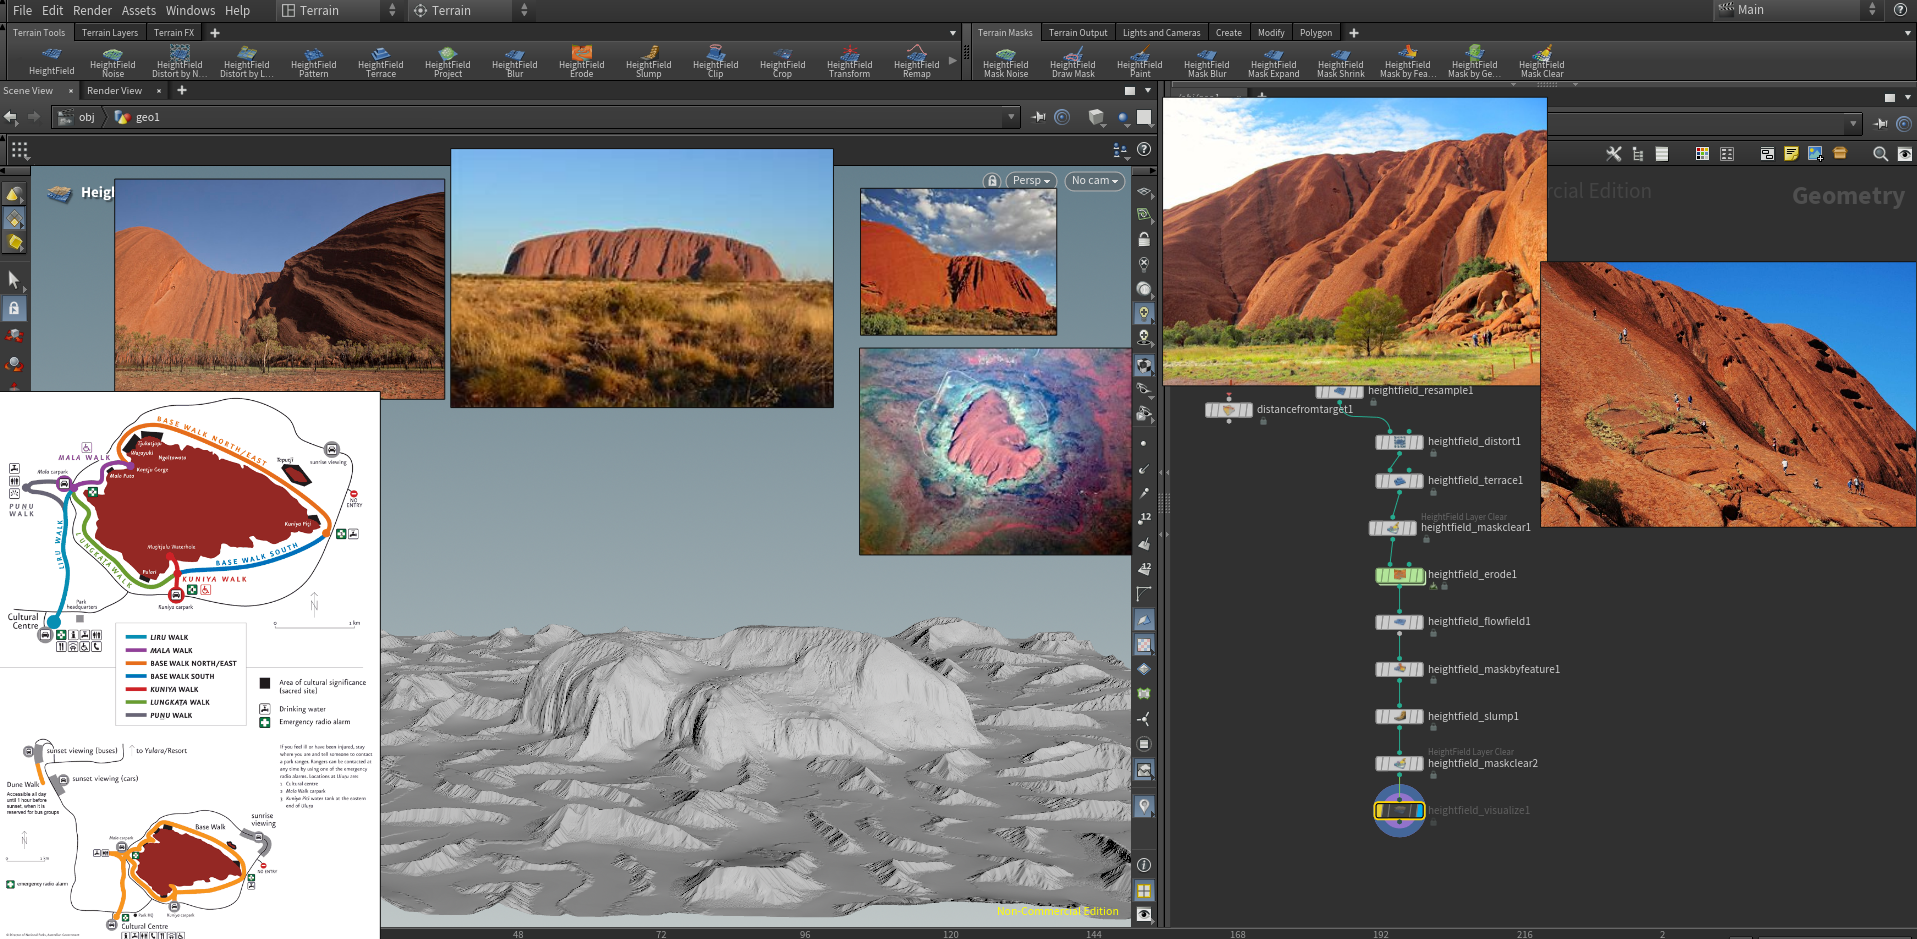This screenshot has width=1917, height=939.
Task: Expand the Main take selector dropdown
Action: [x=1872, y=10]
